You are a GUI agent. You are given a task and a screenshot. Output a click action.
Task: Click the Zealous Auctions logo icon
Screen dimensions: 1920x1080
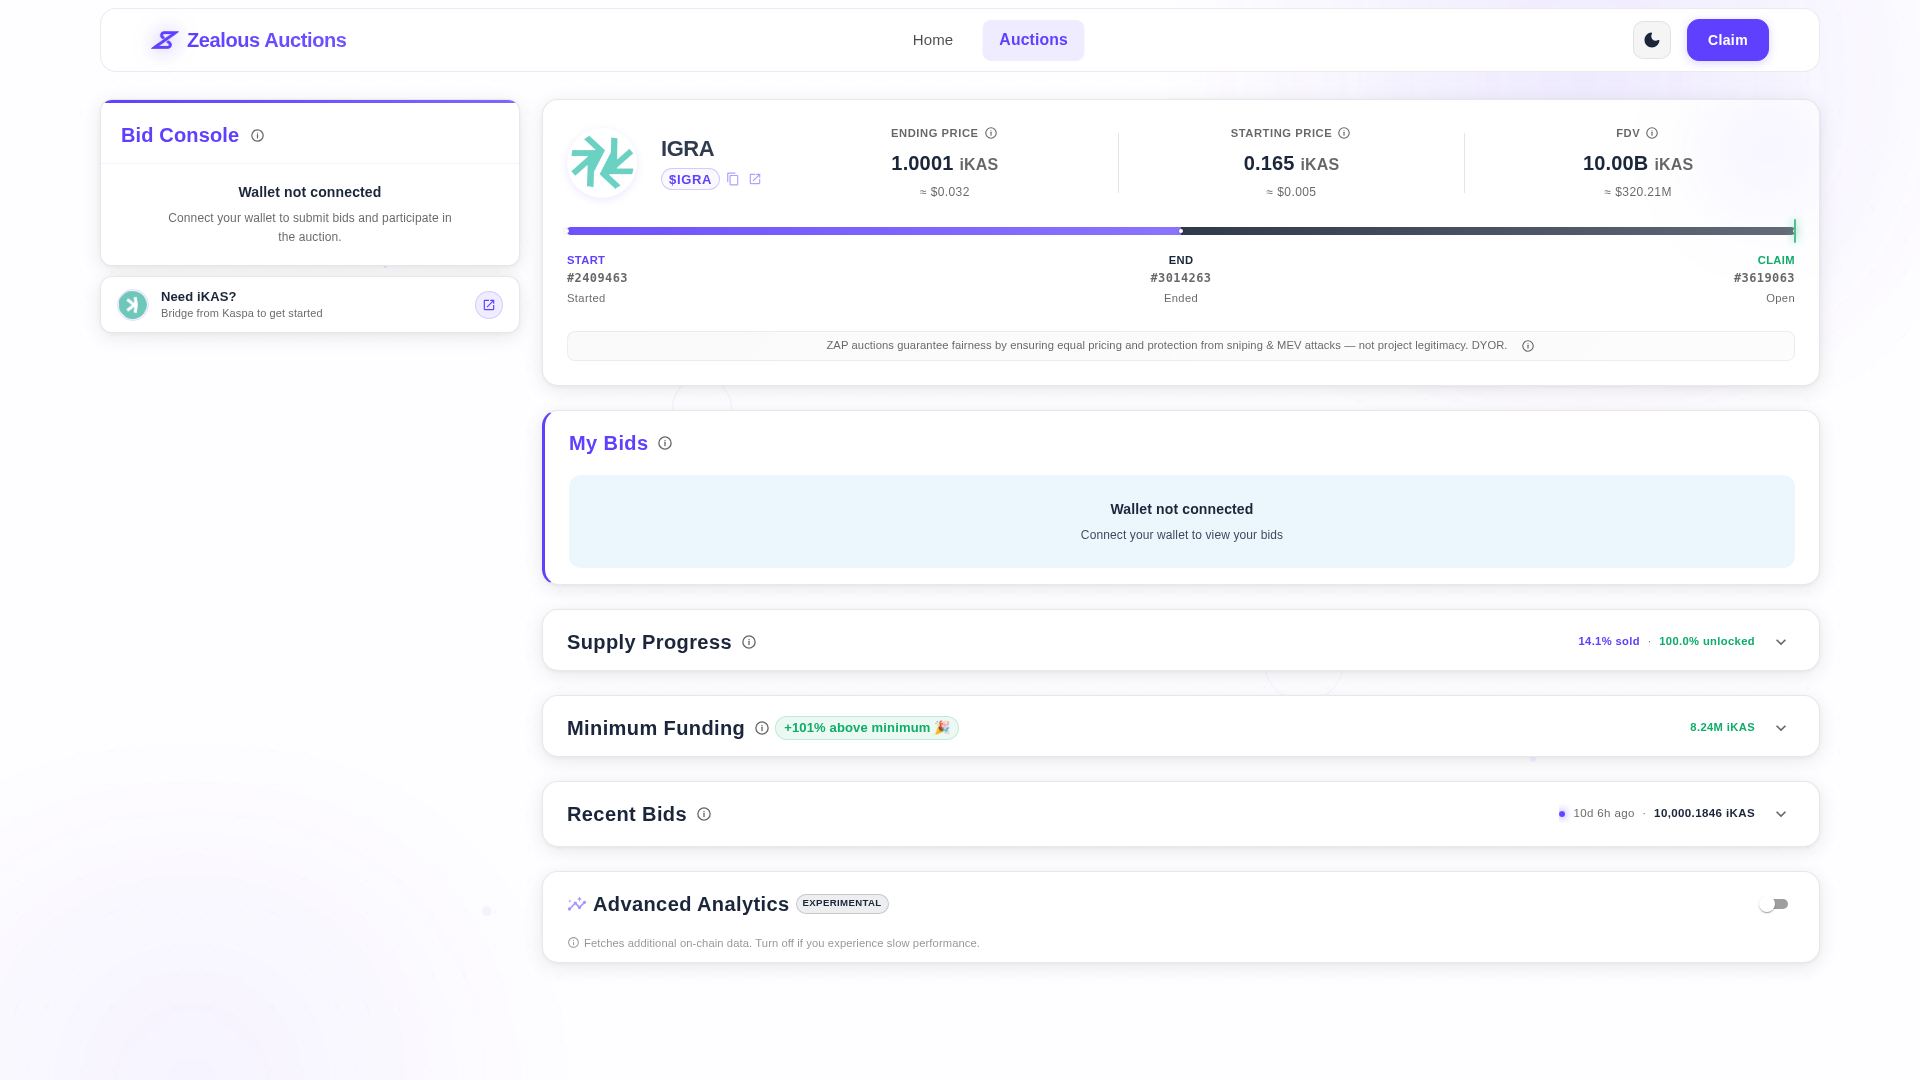(165, 40)
